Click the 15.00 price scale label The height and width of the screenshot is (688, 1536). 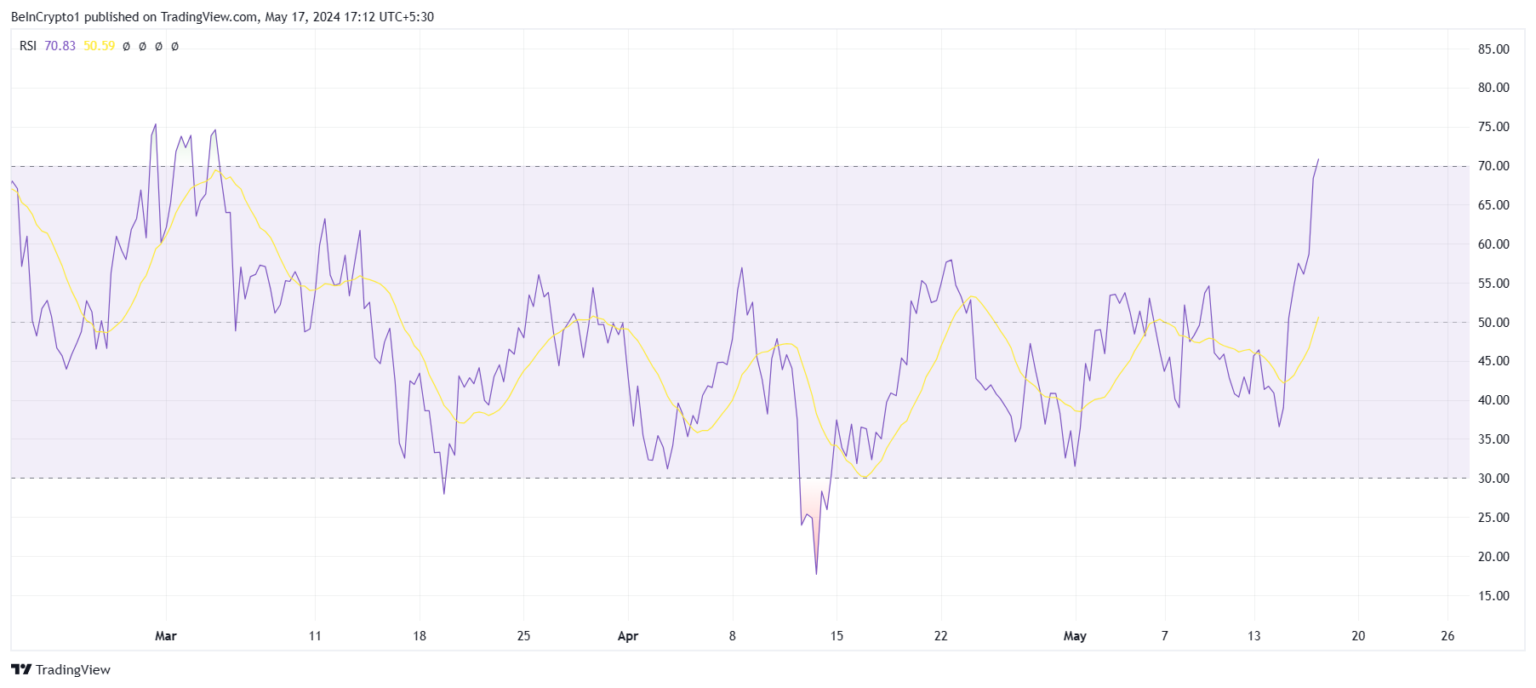(x=1495, y=595)
